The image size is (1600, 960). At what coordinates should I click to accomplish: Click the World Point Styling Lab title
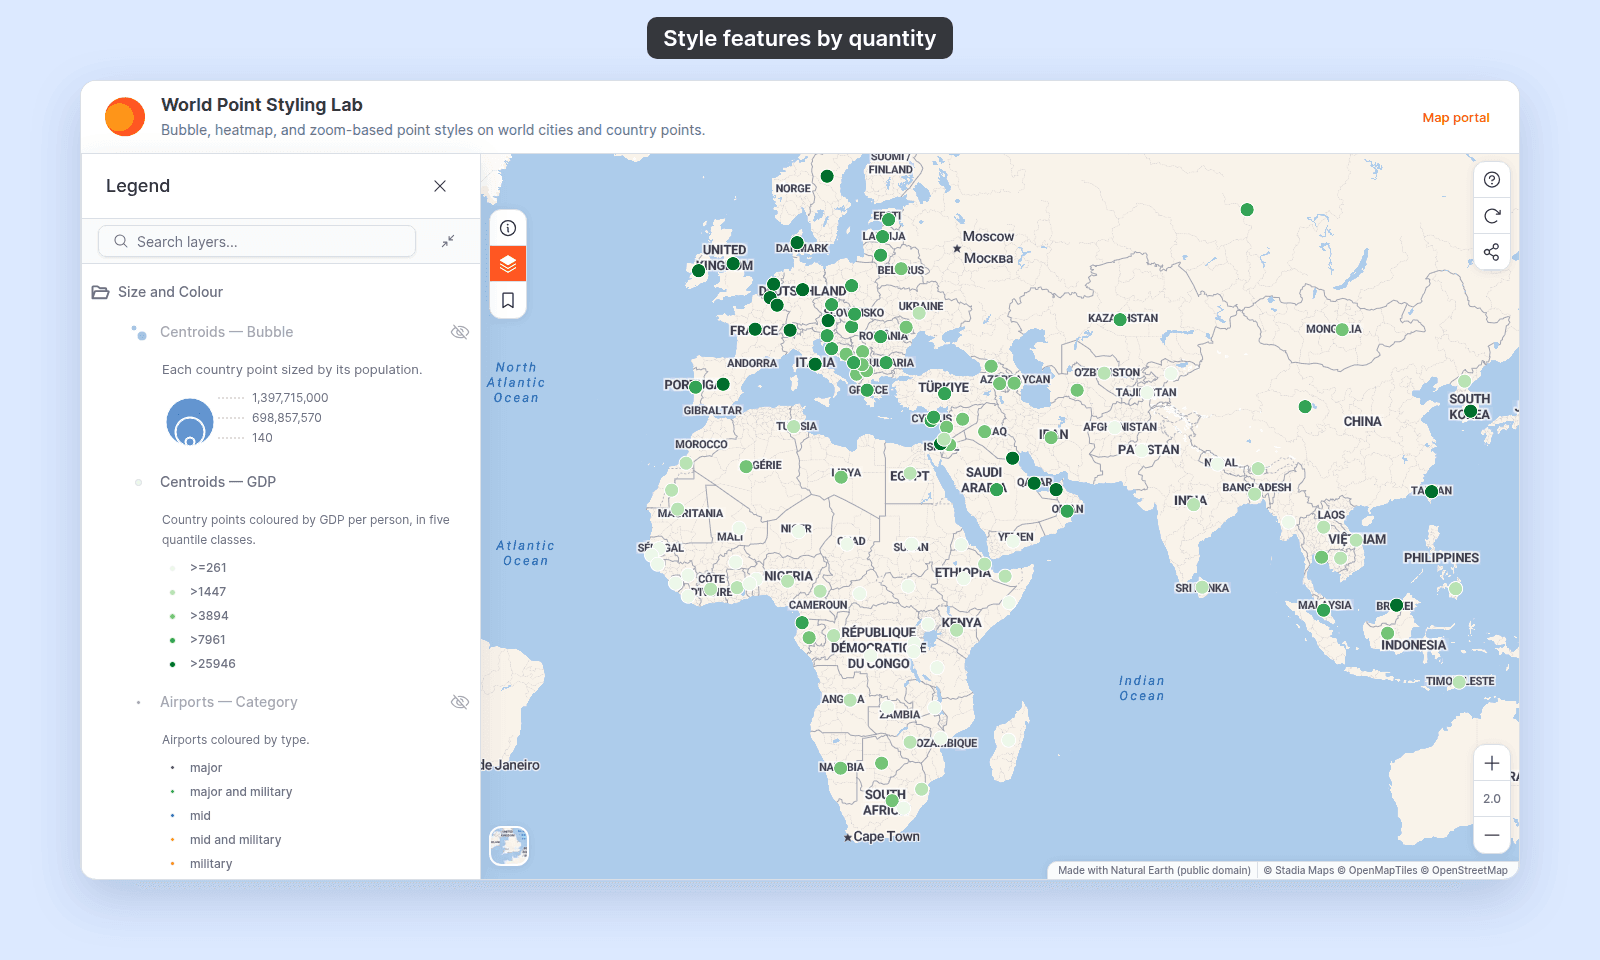(262, 105)
